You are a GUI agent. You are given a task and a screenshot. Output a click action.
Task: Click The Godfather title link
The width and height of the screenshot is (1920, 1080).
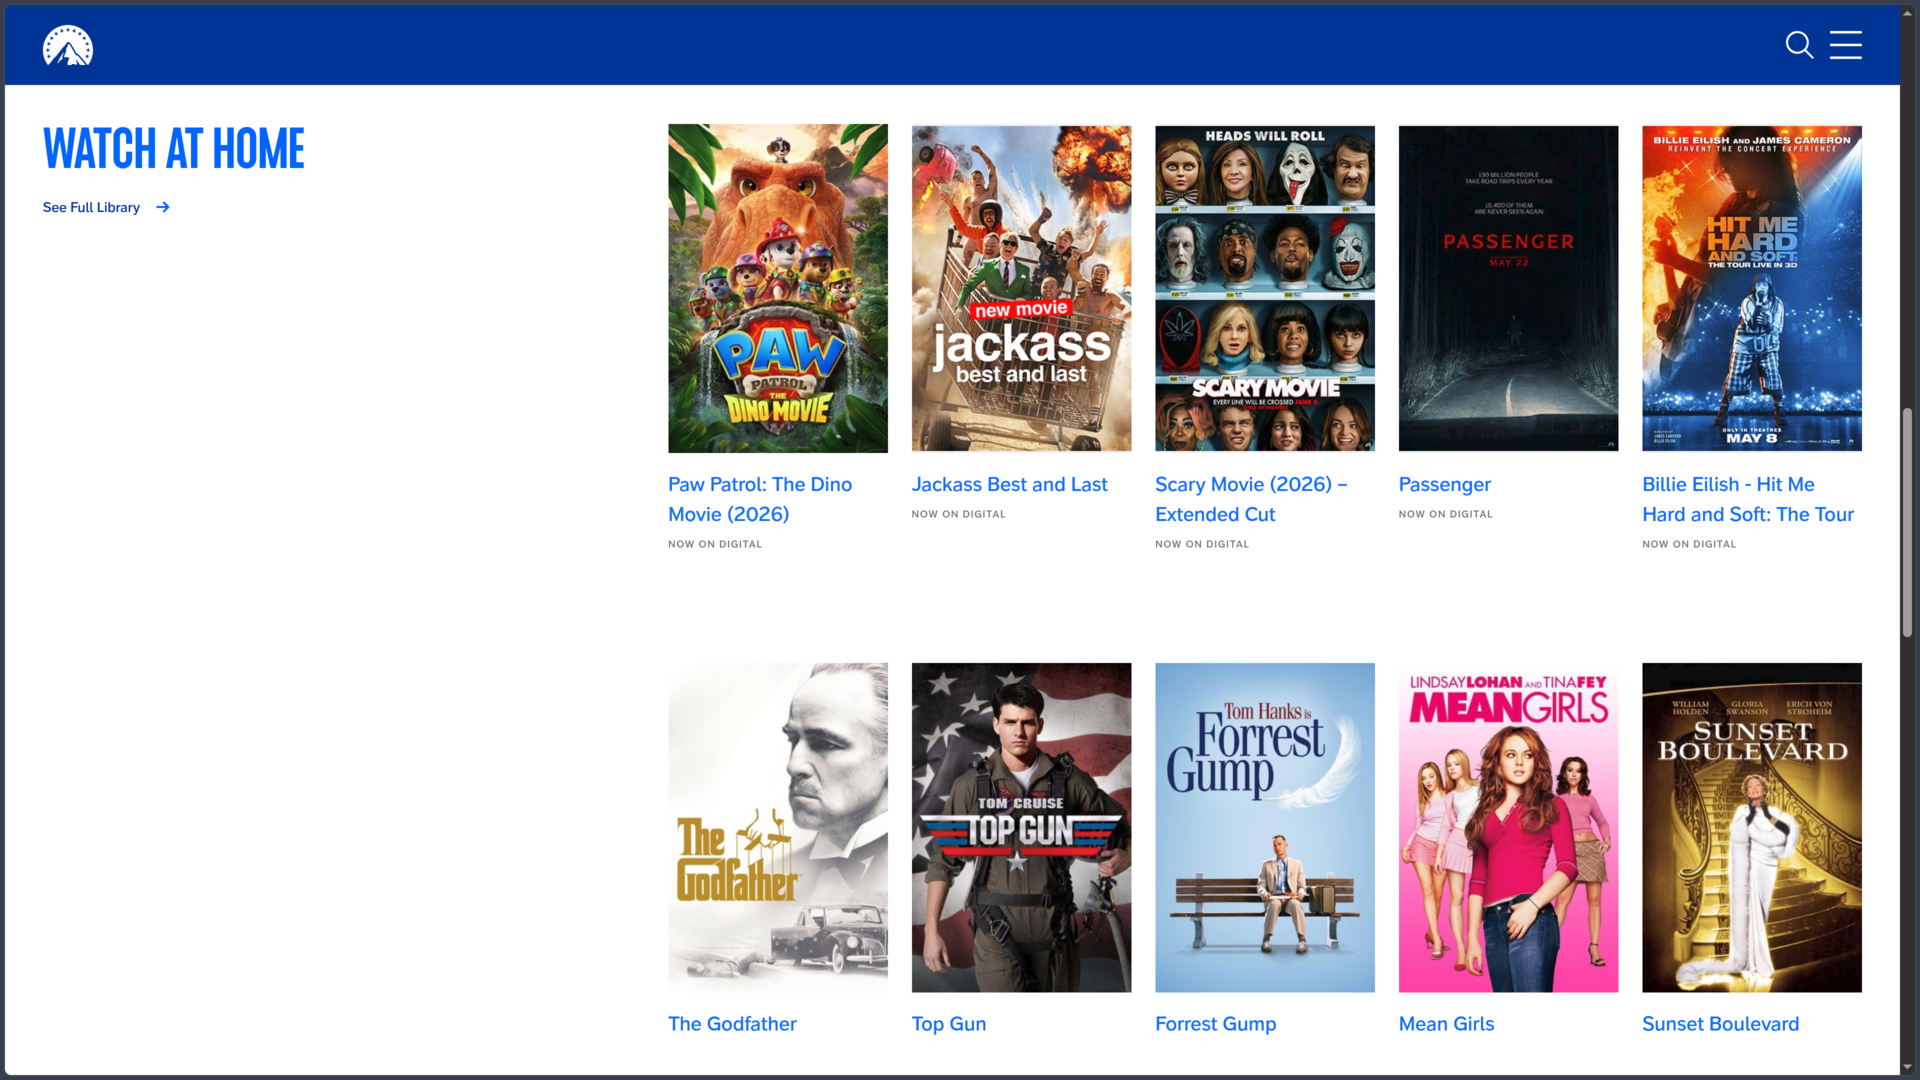click(732, 1024)
